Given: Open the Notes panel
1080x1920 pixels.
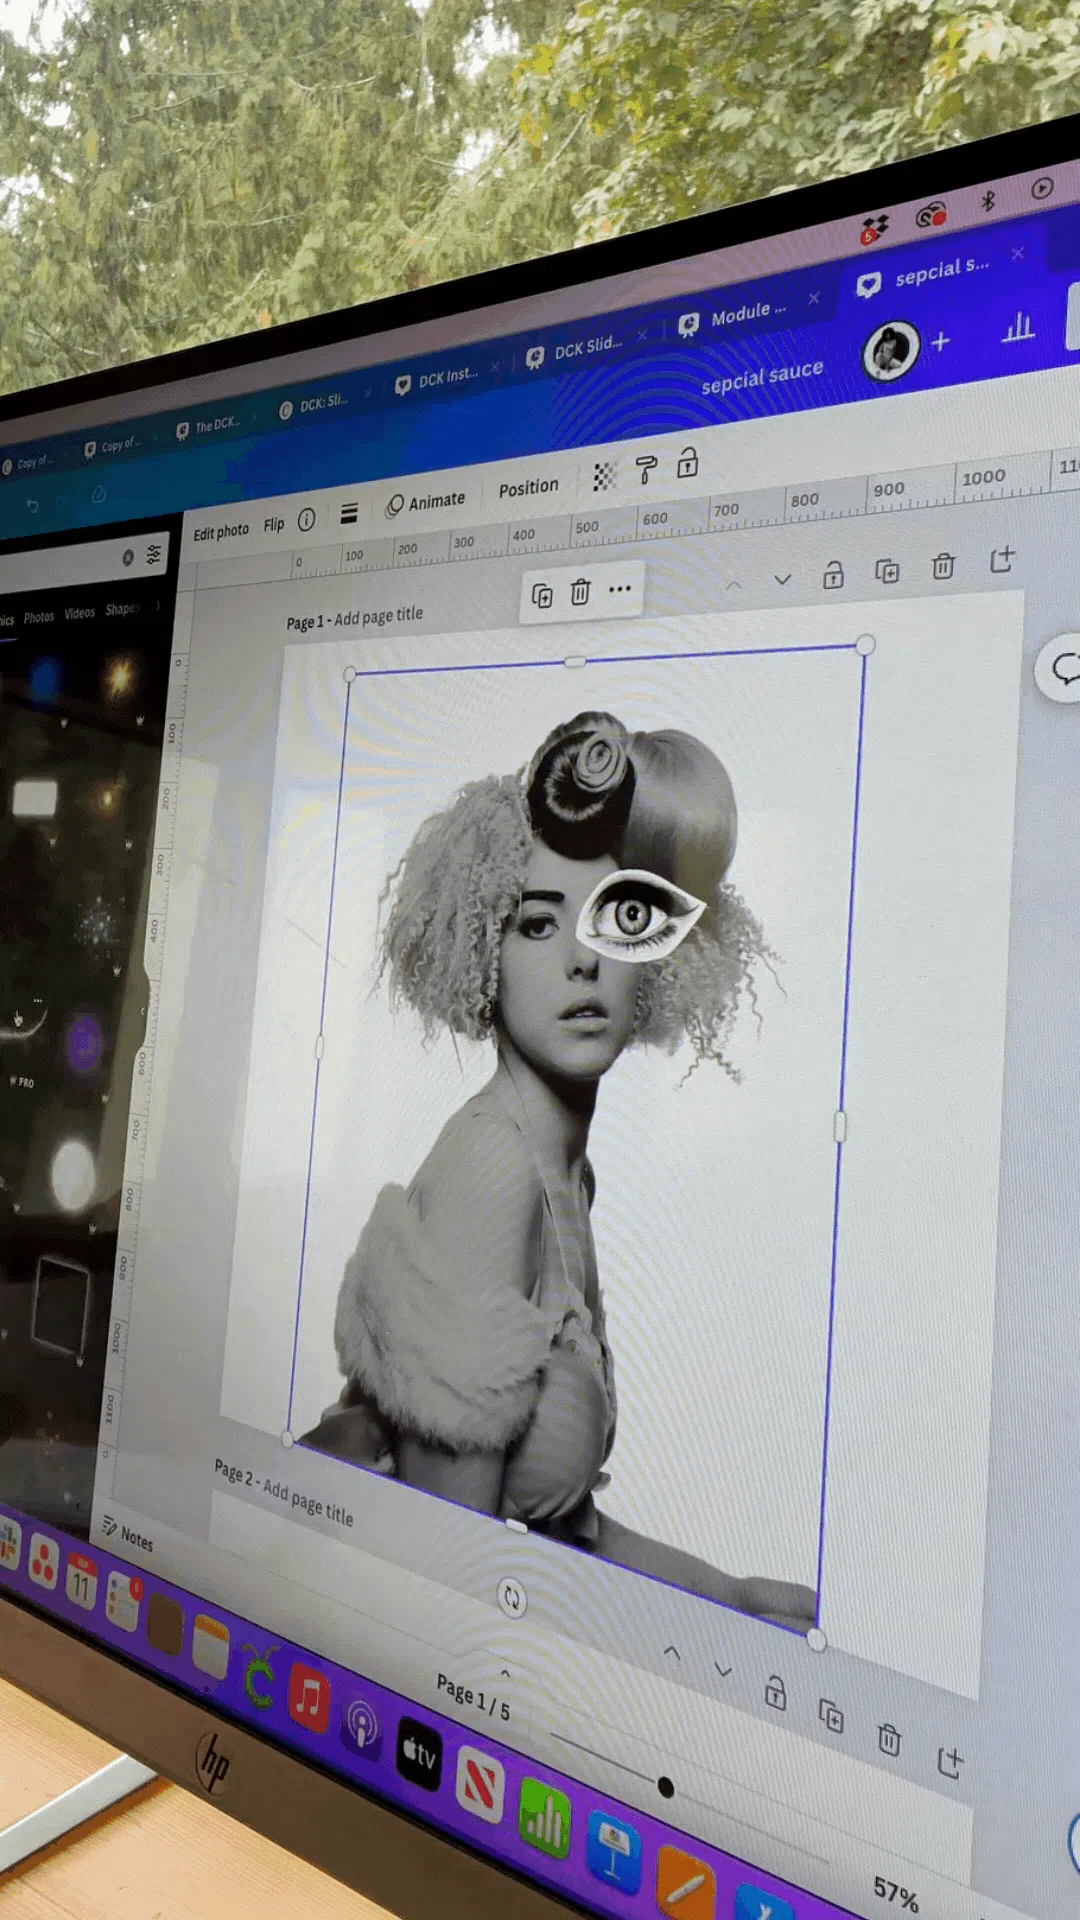Looking at the screenshot, I should click(128, 1534).
